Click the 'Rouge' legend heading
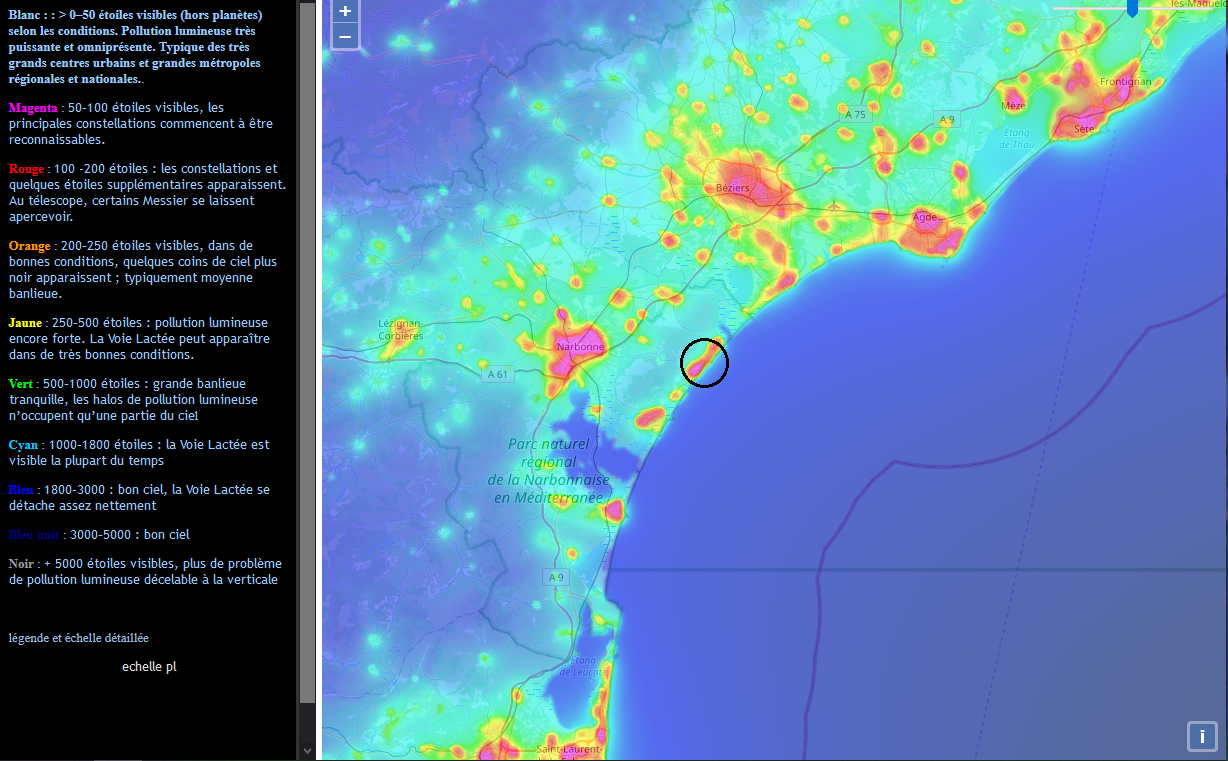The height and width of the screenshot is (761, 1228). tap(27, 169)
